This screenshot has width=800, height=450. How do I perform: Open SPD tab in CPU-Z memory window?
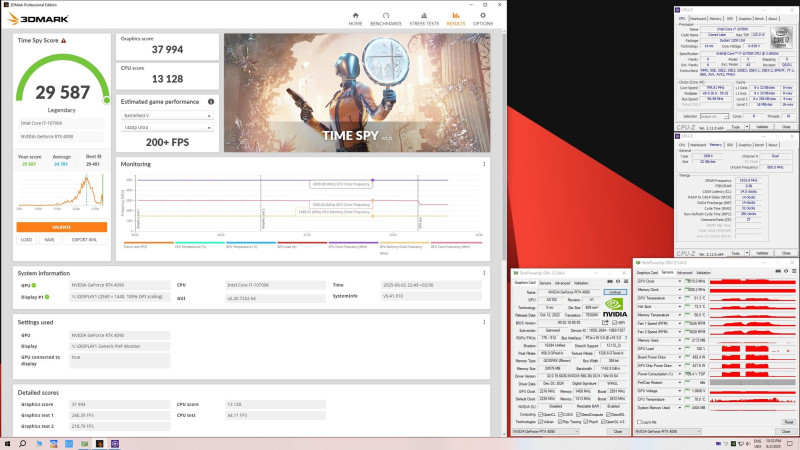tap(730, 145)
